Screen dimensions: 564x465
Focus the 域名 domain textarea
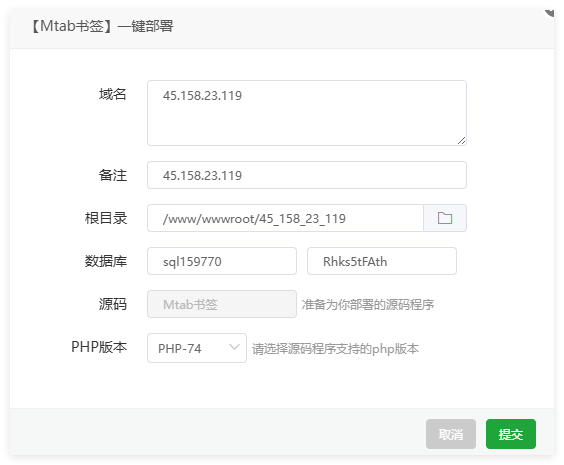(307, 113)
